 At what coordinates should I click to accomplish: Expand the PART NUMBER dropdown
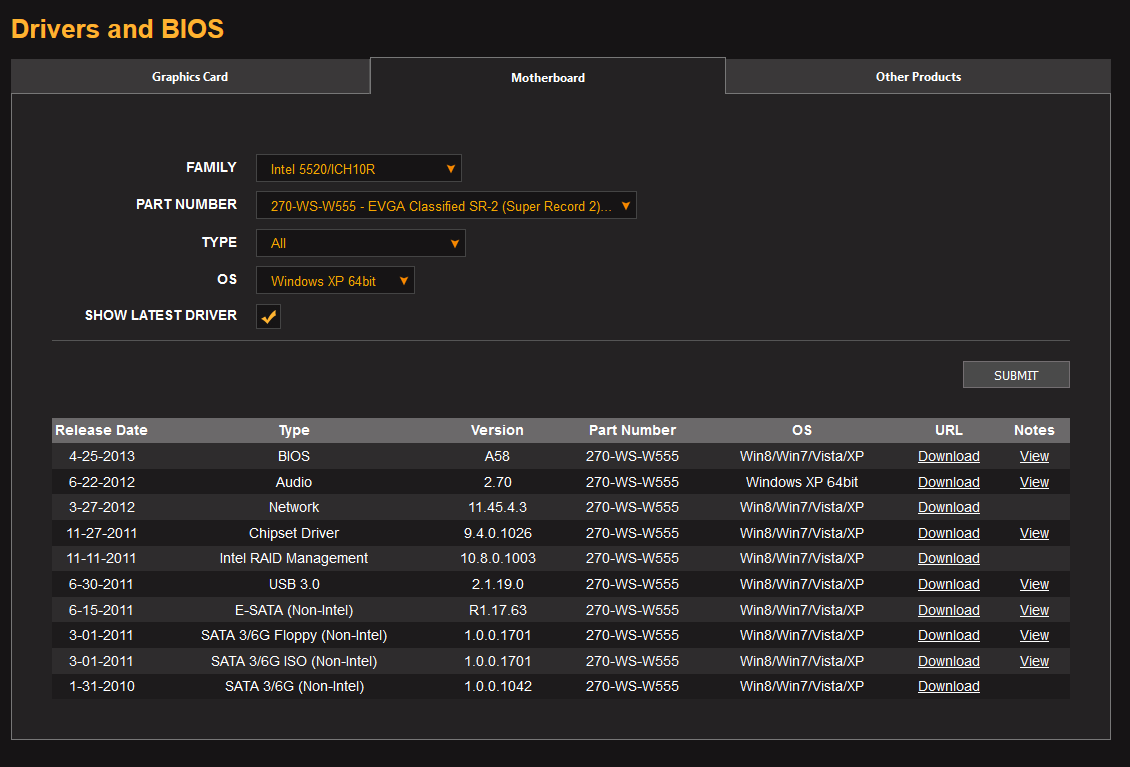point(446,205)
